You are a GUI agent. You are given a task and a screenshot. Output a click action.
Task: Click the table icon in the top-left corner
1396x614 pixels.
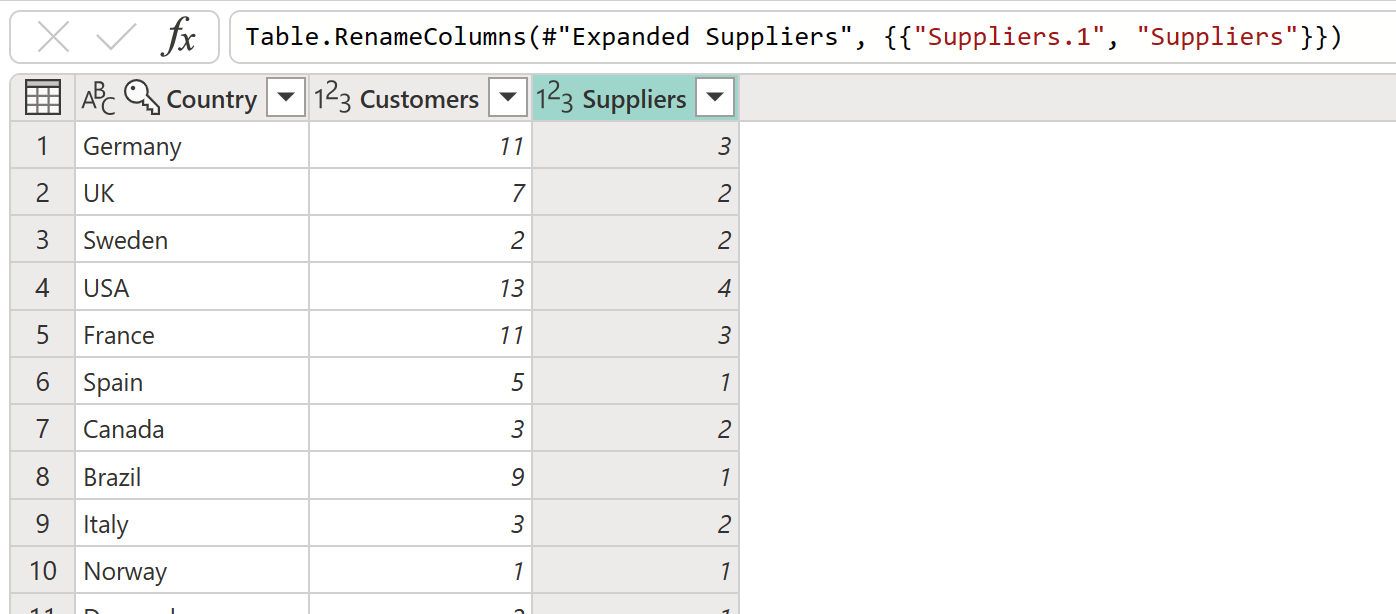pos(41,97)
